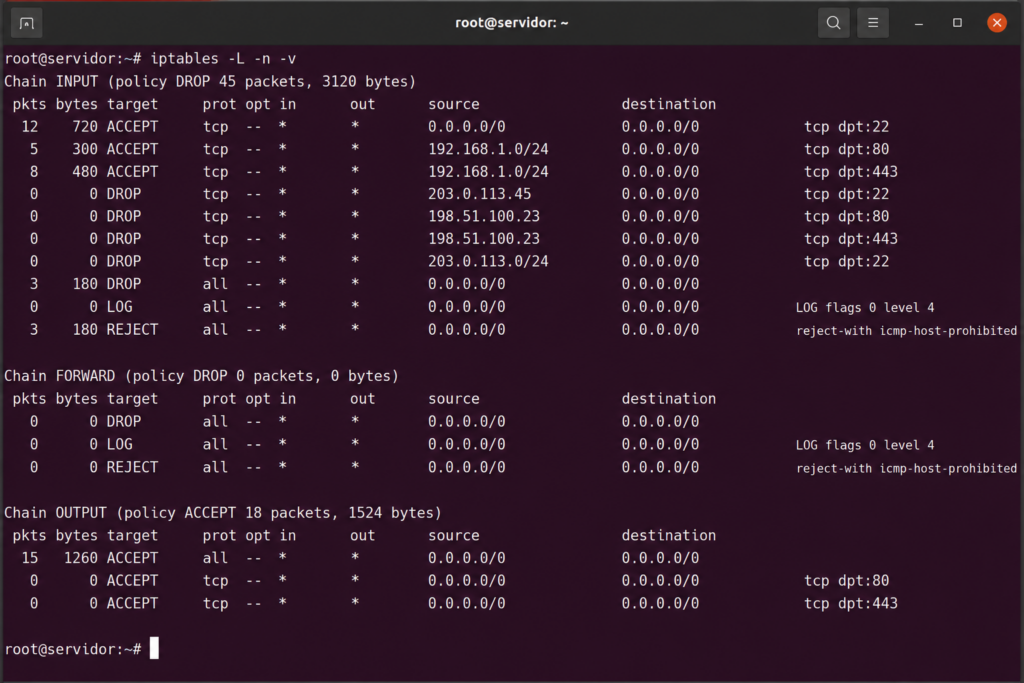Screen dimensions: 1024x683
Task: Click 'tcp dpt:22' in the 720 bytes row
Action: [x=846, y=127]
